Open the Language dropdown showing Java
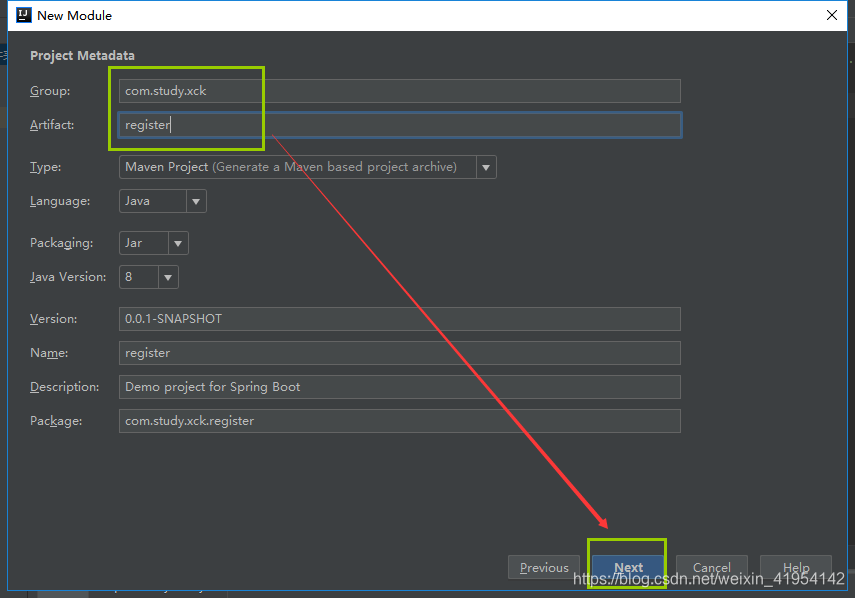This screenshot has height=598, width=855. (162, 201)
